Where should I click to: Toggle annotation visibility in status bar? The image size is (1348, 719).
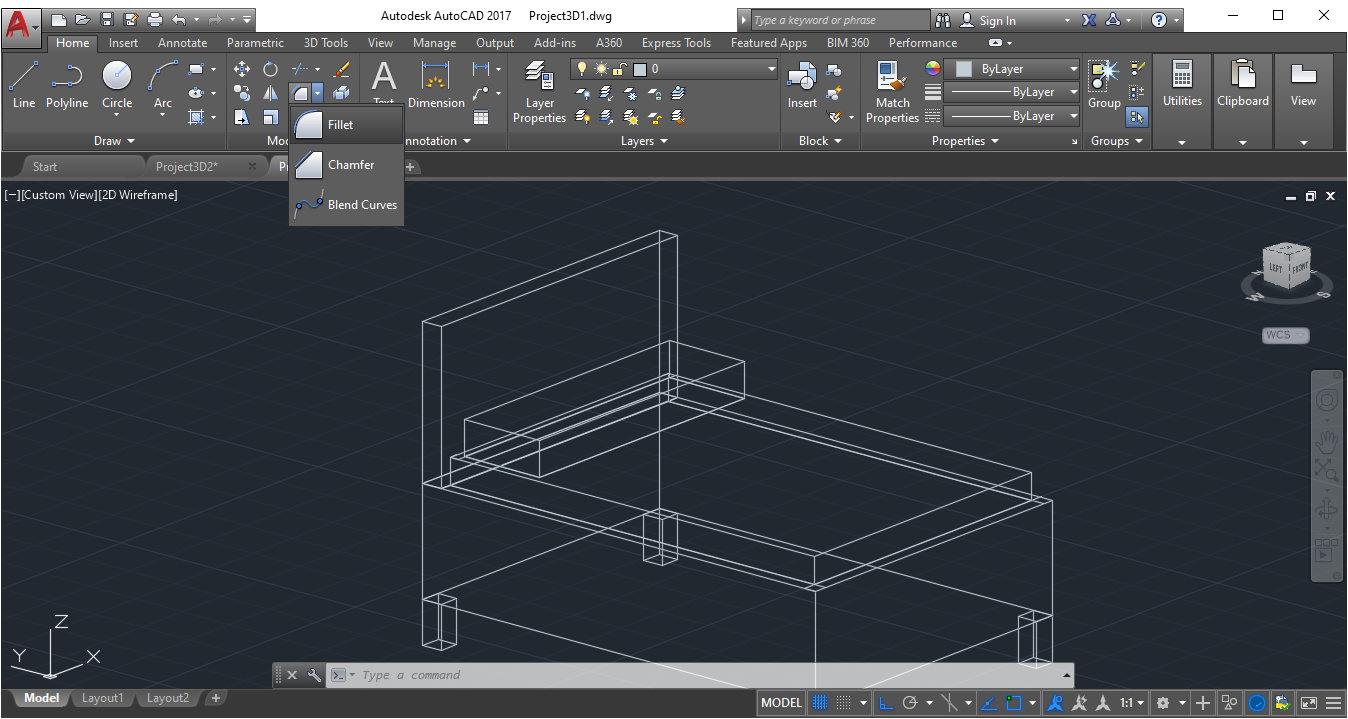[1055, 703]
